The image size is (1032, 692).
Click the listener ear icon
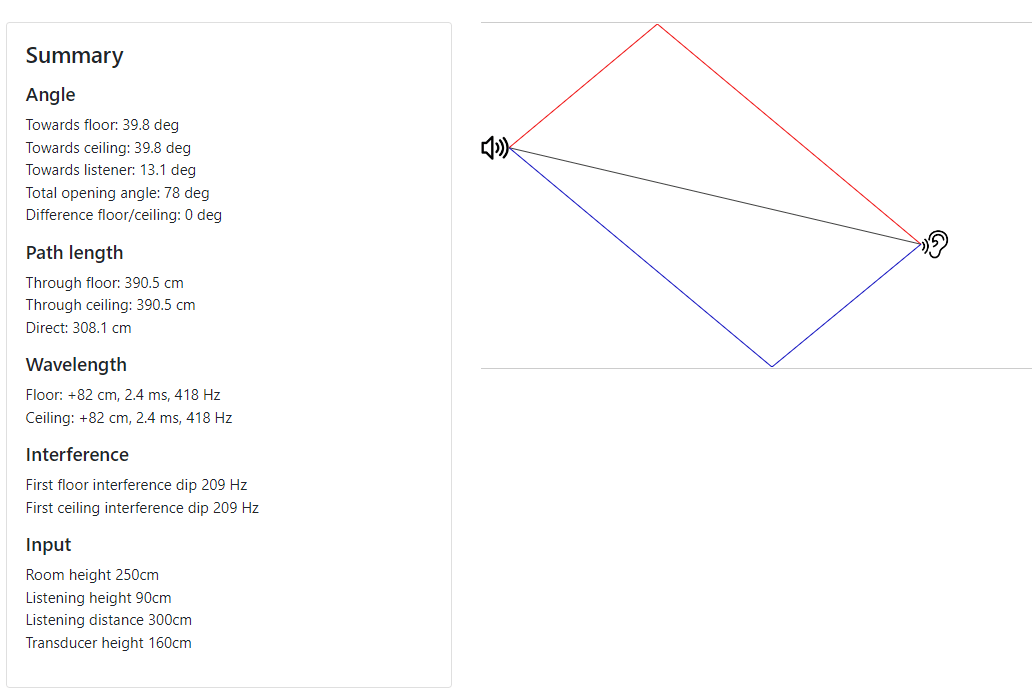935,244
